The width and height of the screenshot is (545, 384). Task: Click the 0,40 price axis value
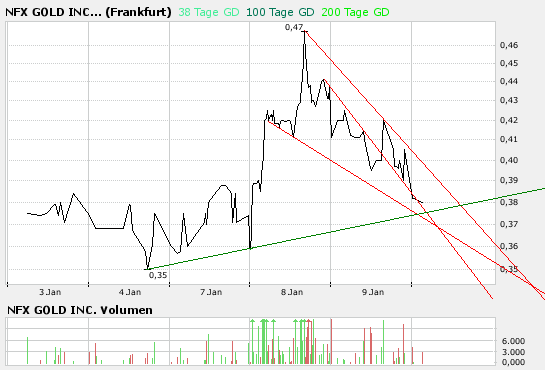point(509,160)
